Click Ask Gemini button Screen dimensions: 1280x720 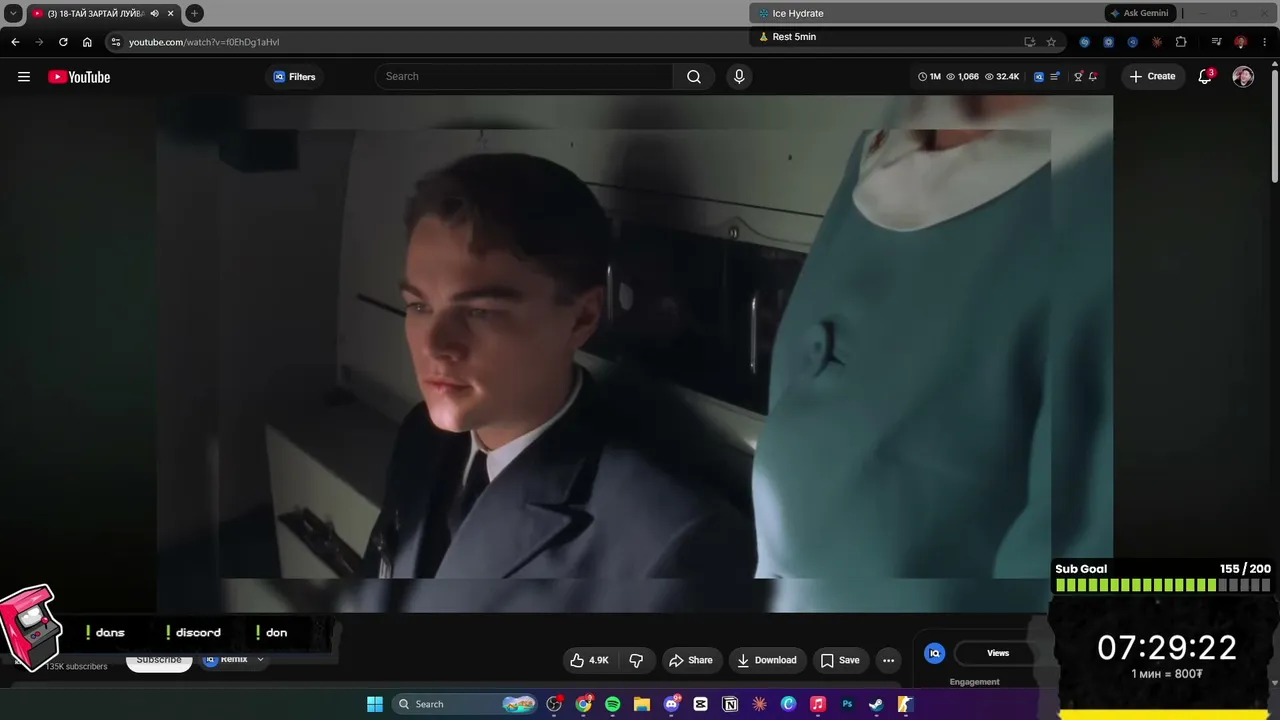click(x=1139, y=13)
